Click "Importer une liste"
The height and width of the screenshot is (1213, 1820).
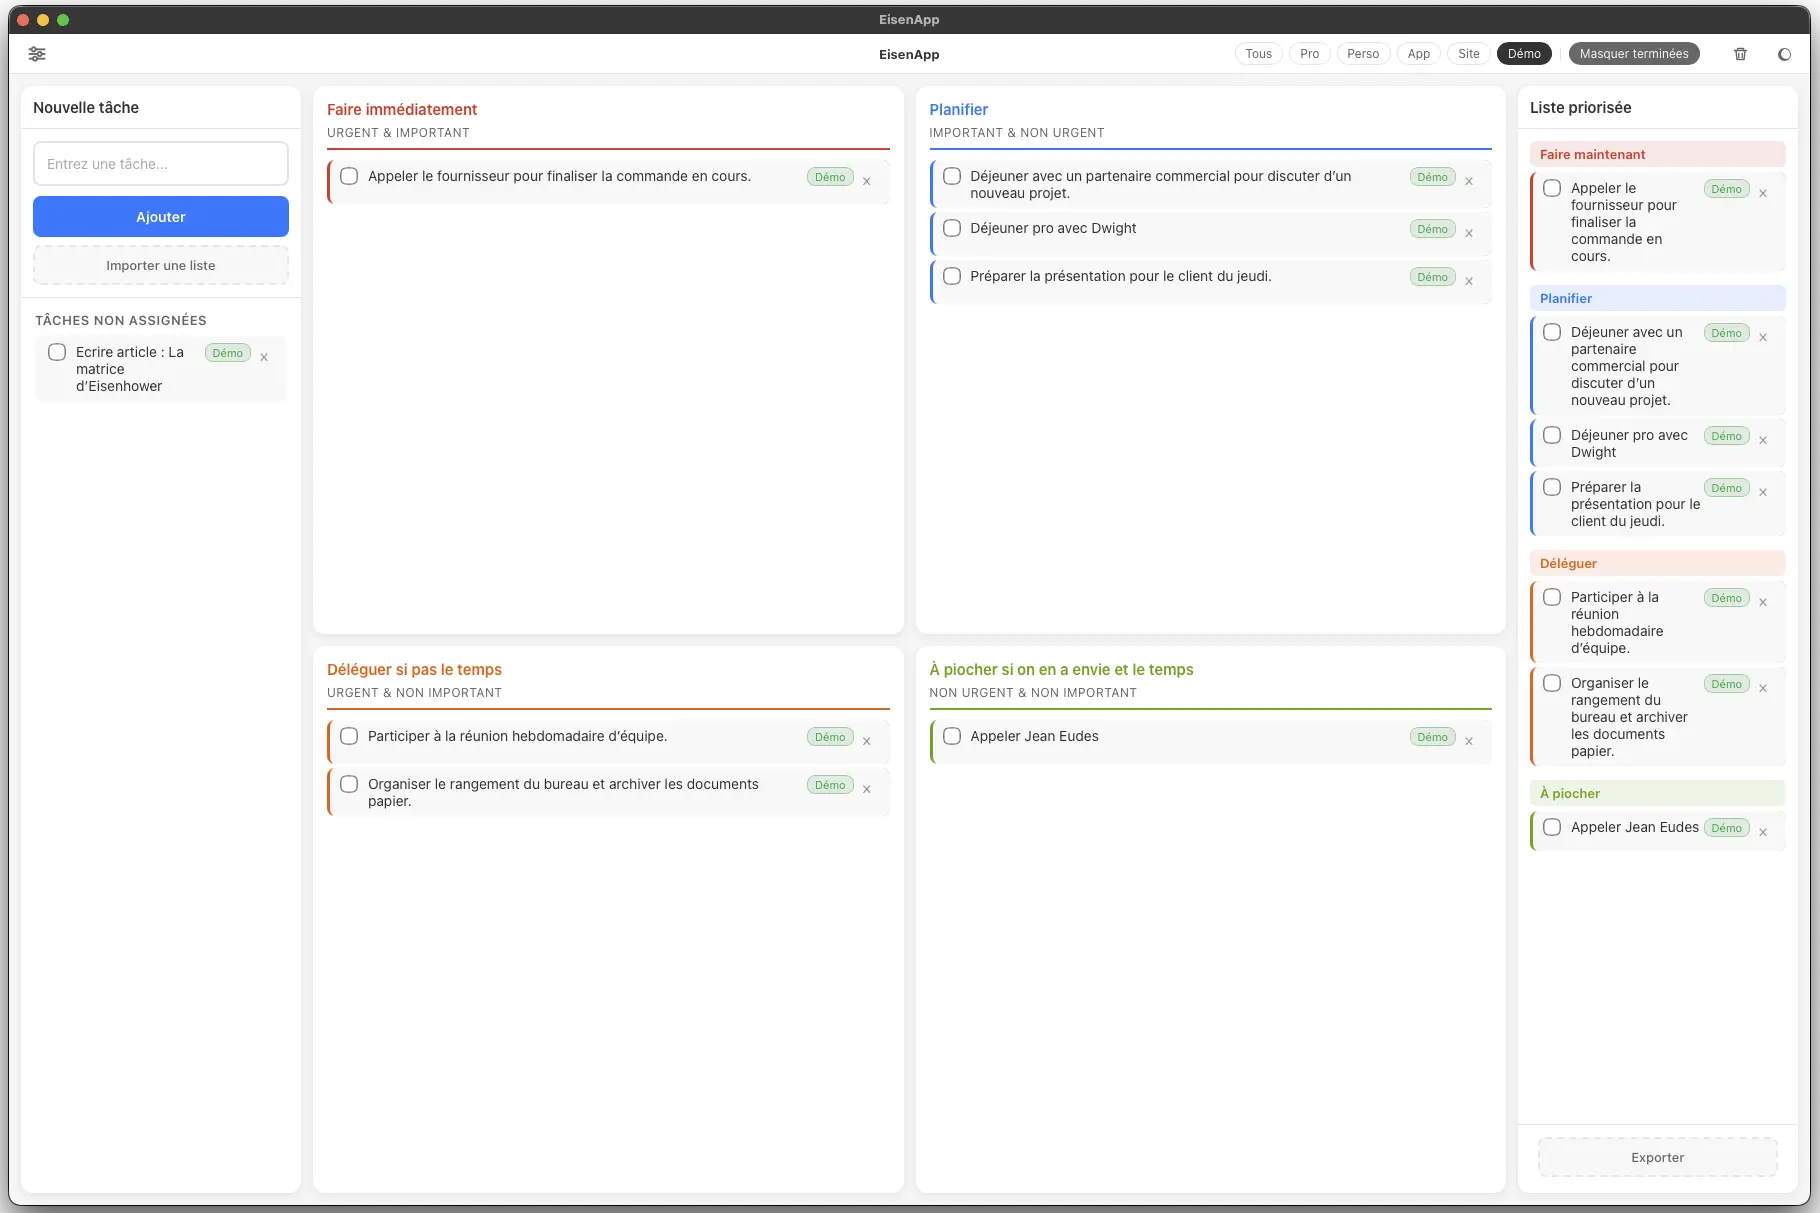(x=160, y=265)
